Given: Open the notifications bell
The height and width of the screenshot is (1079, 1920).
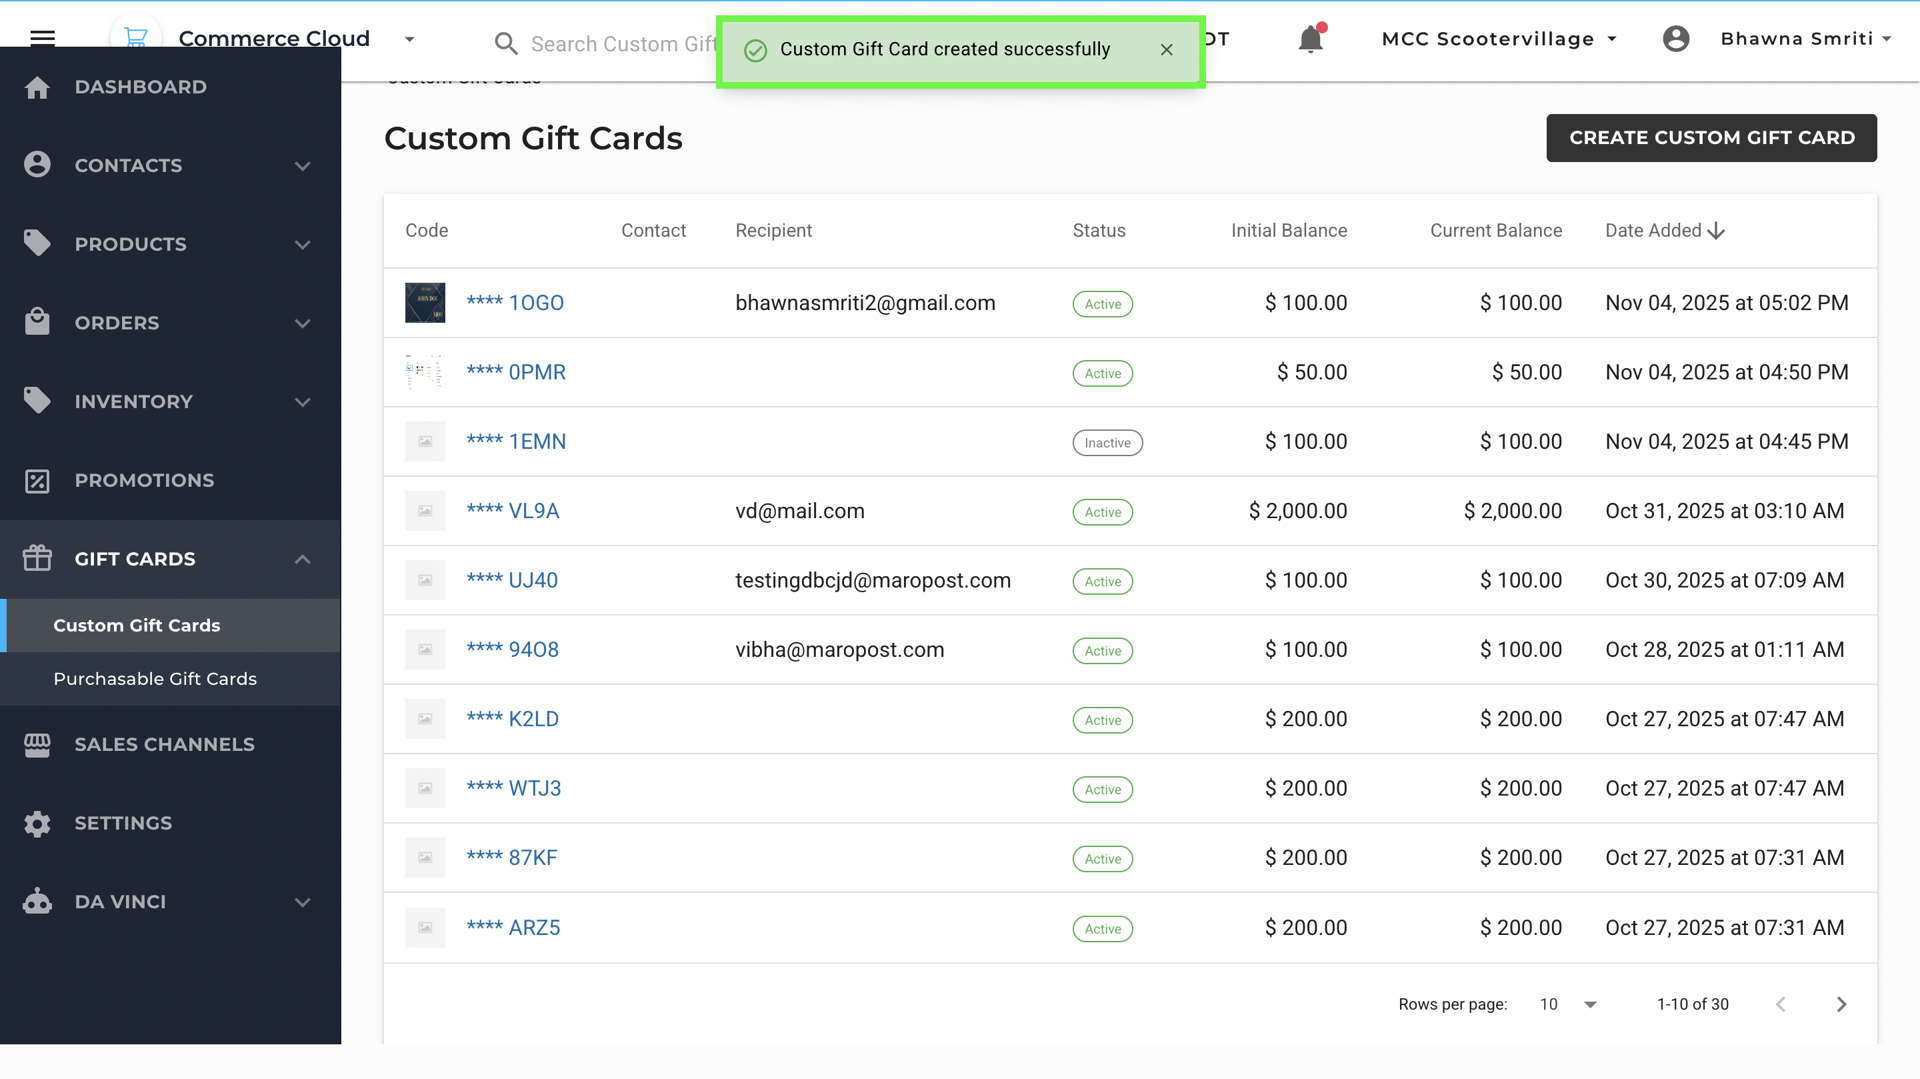Looking at the screenshot, I should [x=1310, y=39].
